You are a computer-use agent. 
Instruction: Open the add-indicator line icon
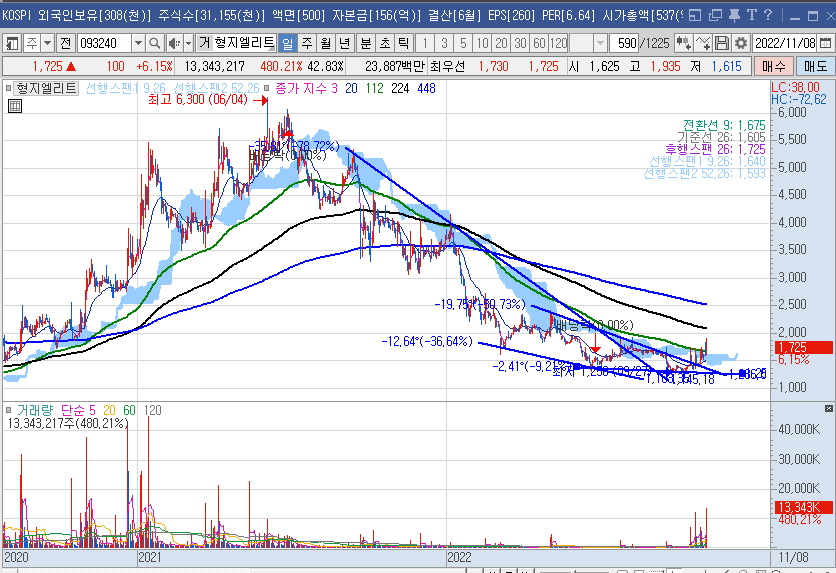703,43
